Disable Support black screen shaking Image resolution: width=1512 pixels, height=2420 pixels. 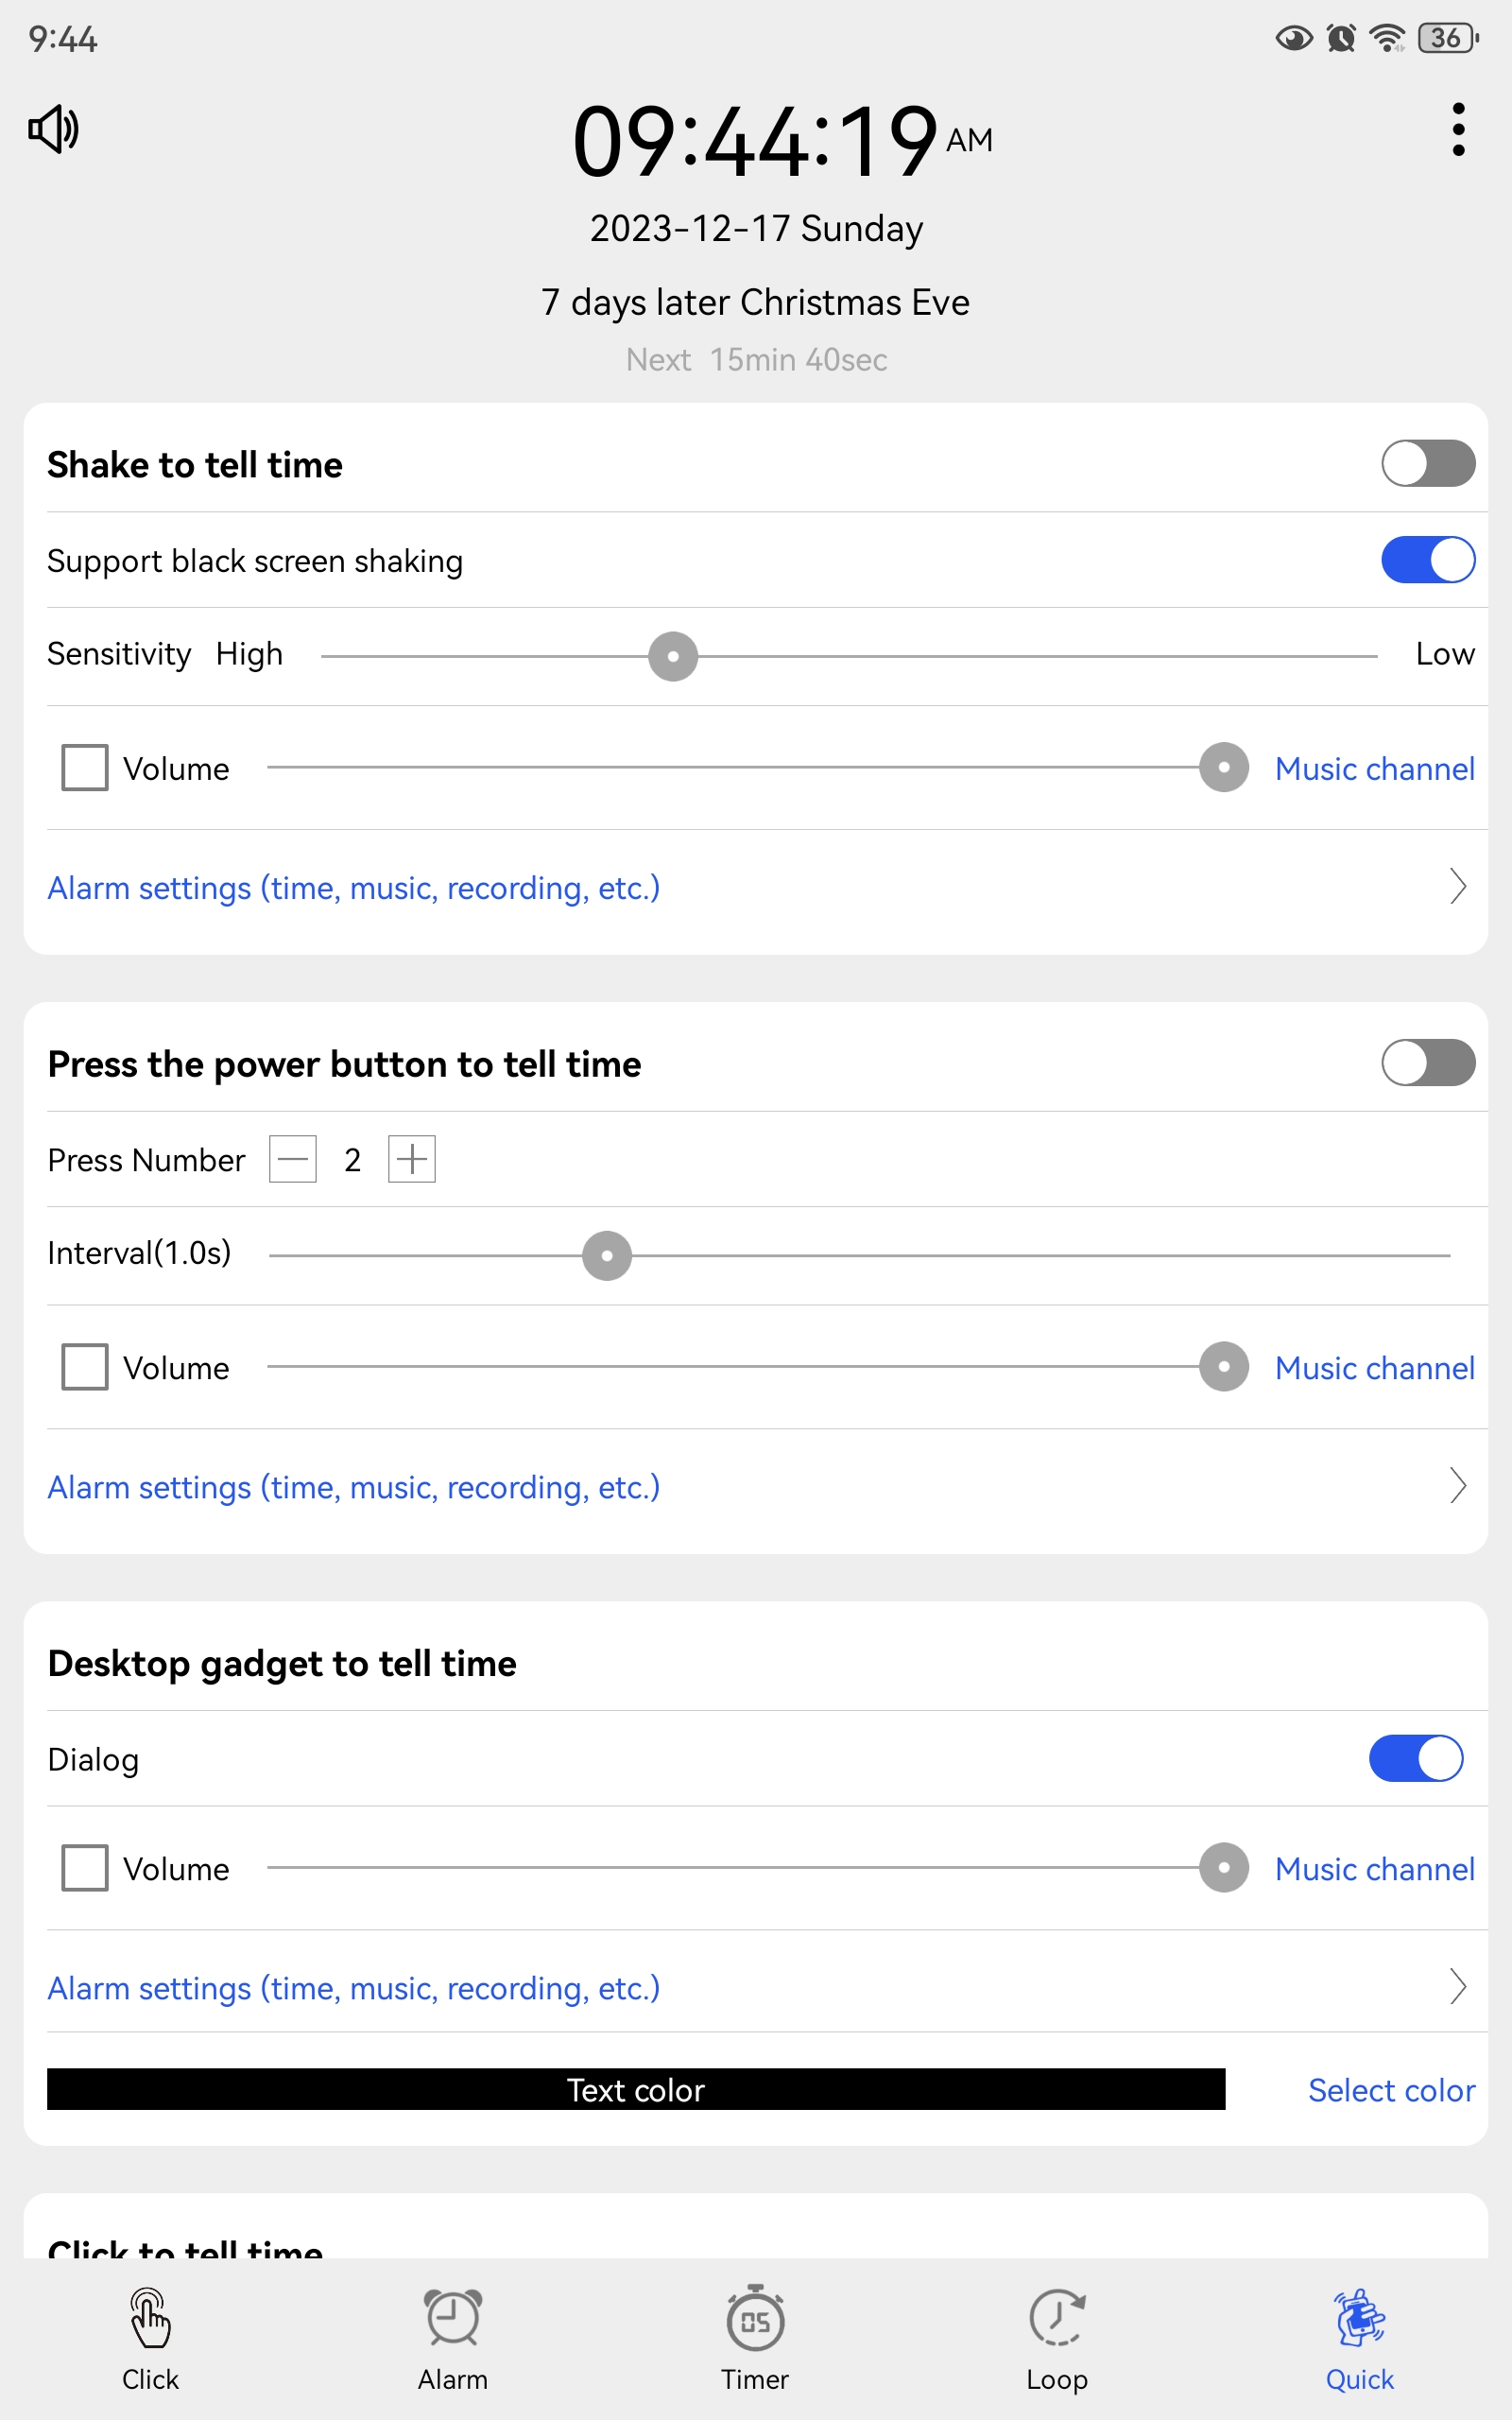click(1428, 560)
